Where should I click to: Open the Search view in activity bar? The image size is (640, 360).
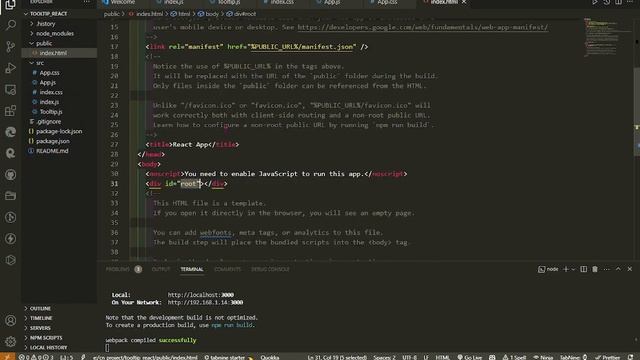pyautogui.click(x=11, y=25)
